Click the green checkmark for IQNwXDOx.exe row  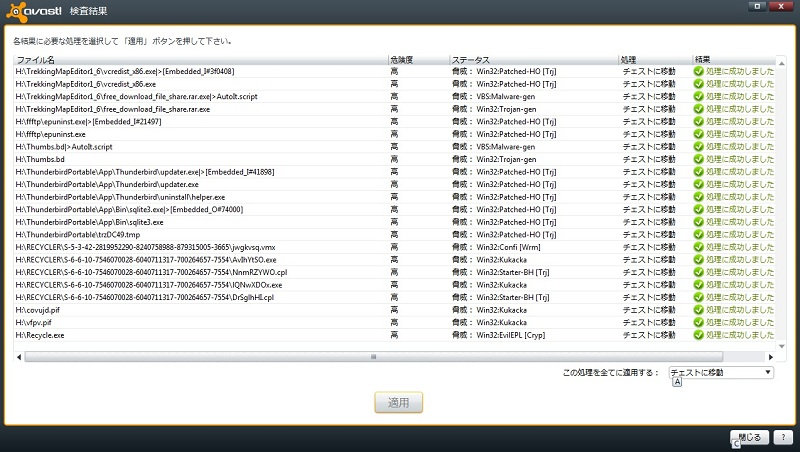[698, 285]
